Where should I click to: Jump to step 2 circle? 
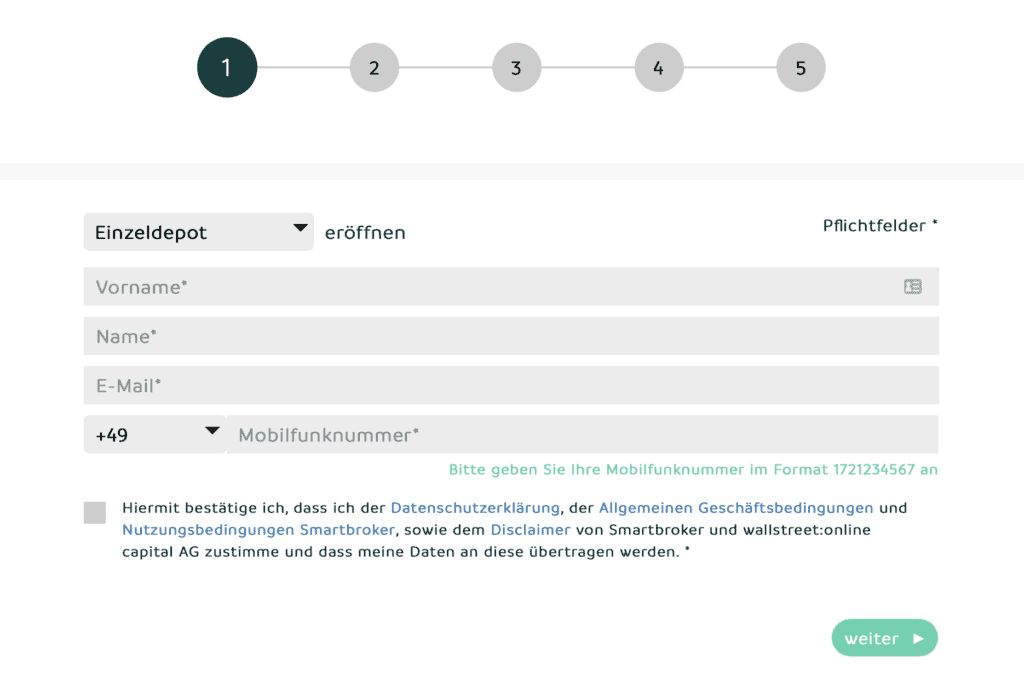374,67
